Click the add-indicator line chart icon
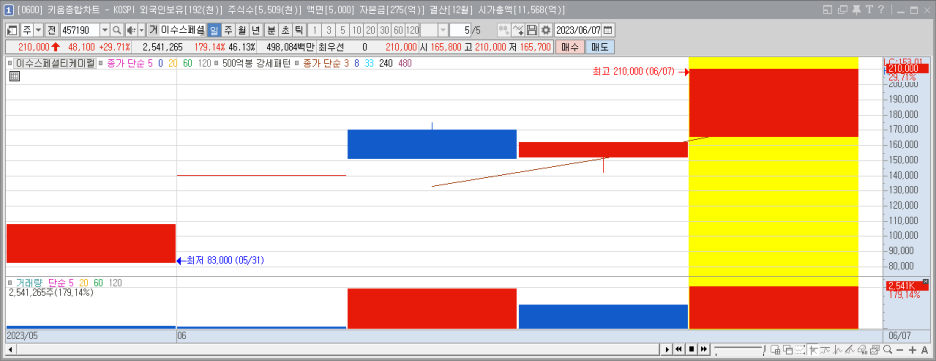Viewport: 936px width, 361px height. (x=518, y=30)
